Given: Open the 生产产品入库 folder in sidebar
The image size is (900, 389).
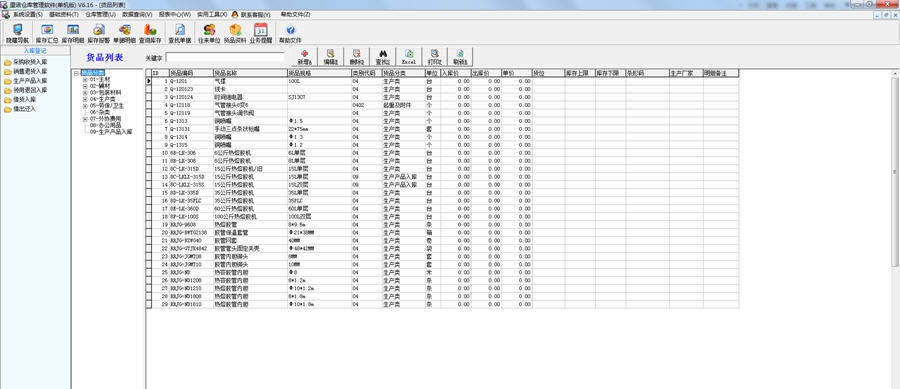Looking at the screenshot, I should click(26, 81).
